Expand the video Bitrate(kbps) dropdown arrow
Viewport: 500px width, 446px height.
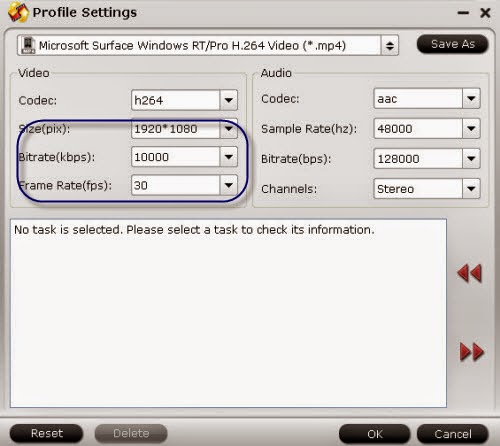(229, 157)
